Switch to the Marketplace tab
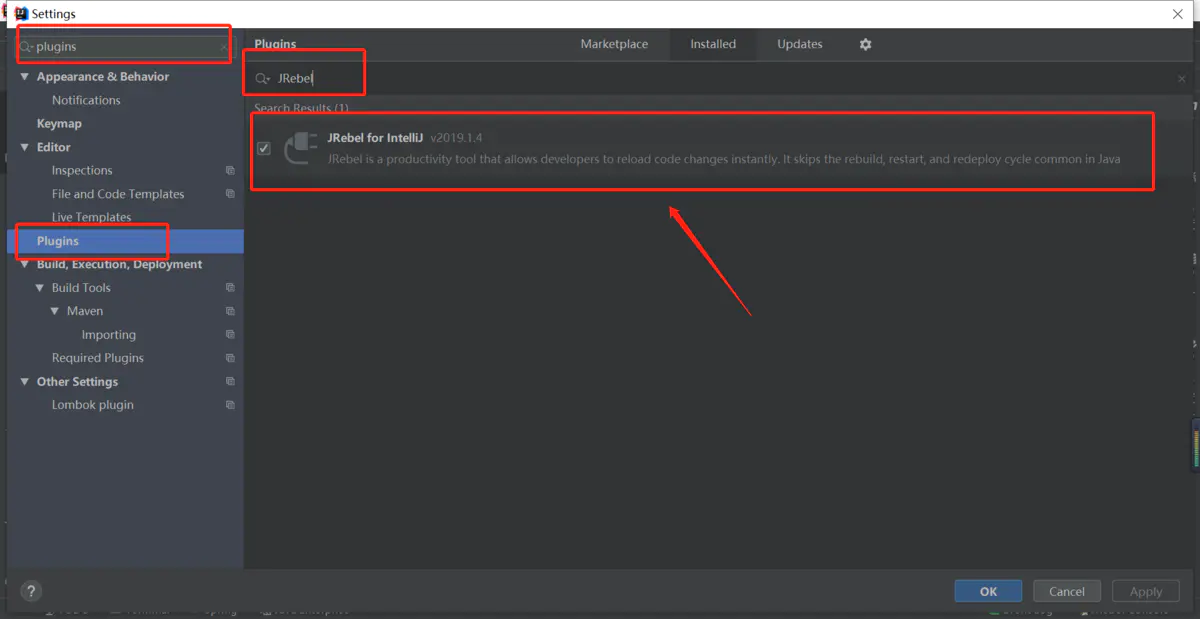 click(614, 44)
